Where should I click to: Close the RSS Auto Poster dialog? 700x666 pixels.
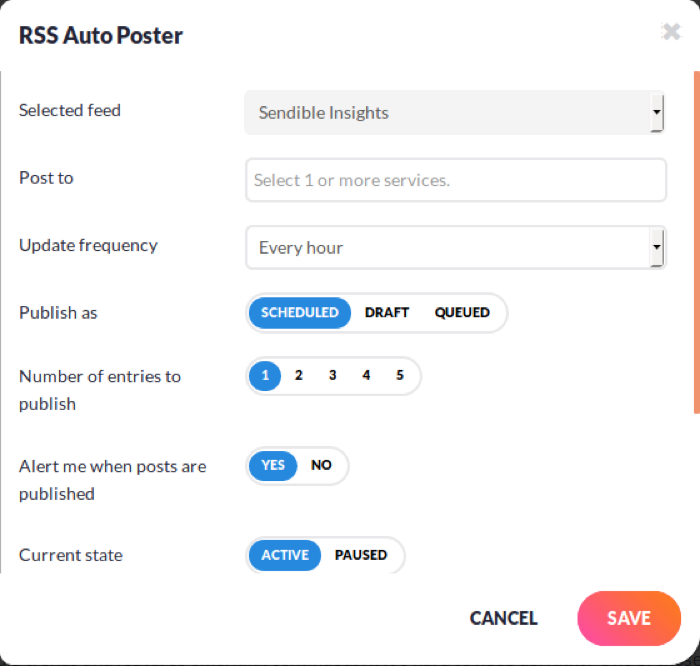tap(671, 32)
